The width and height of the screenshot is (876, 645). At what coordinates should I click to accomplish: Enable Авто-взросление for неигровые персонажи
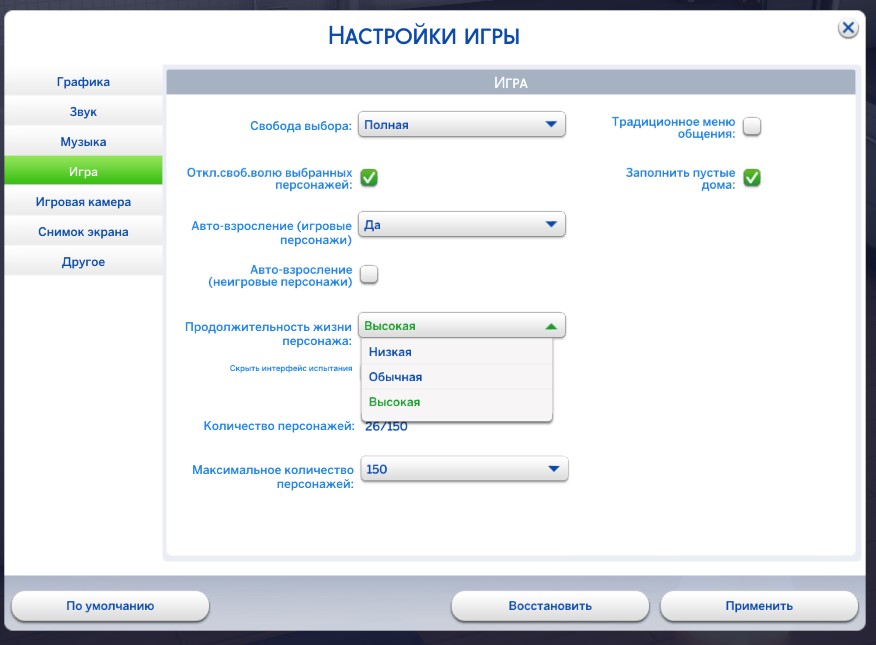[x=369, y=274]
